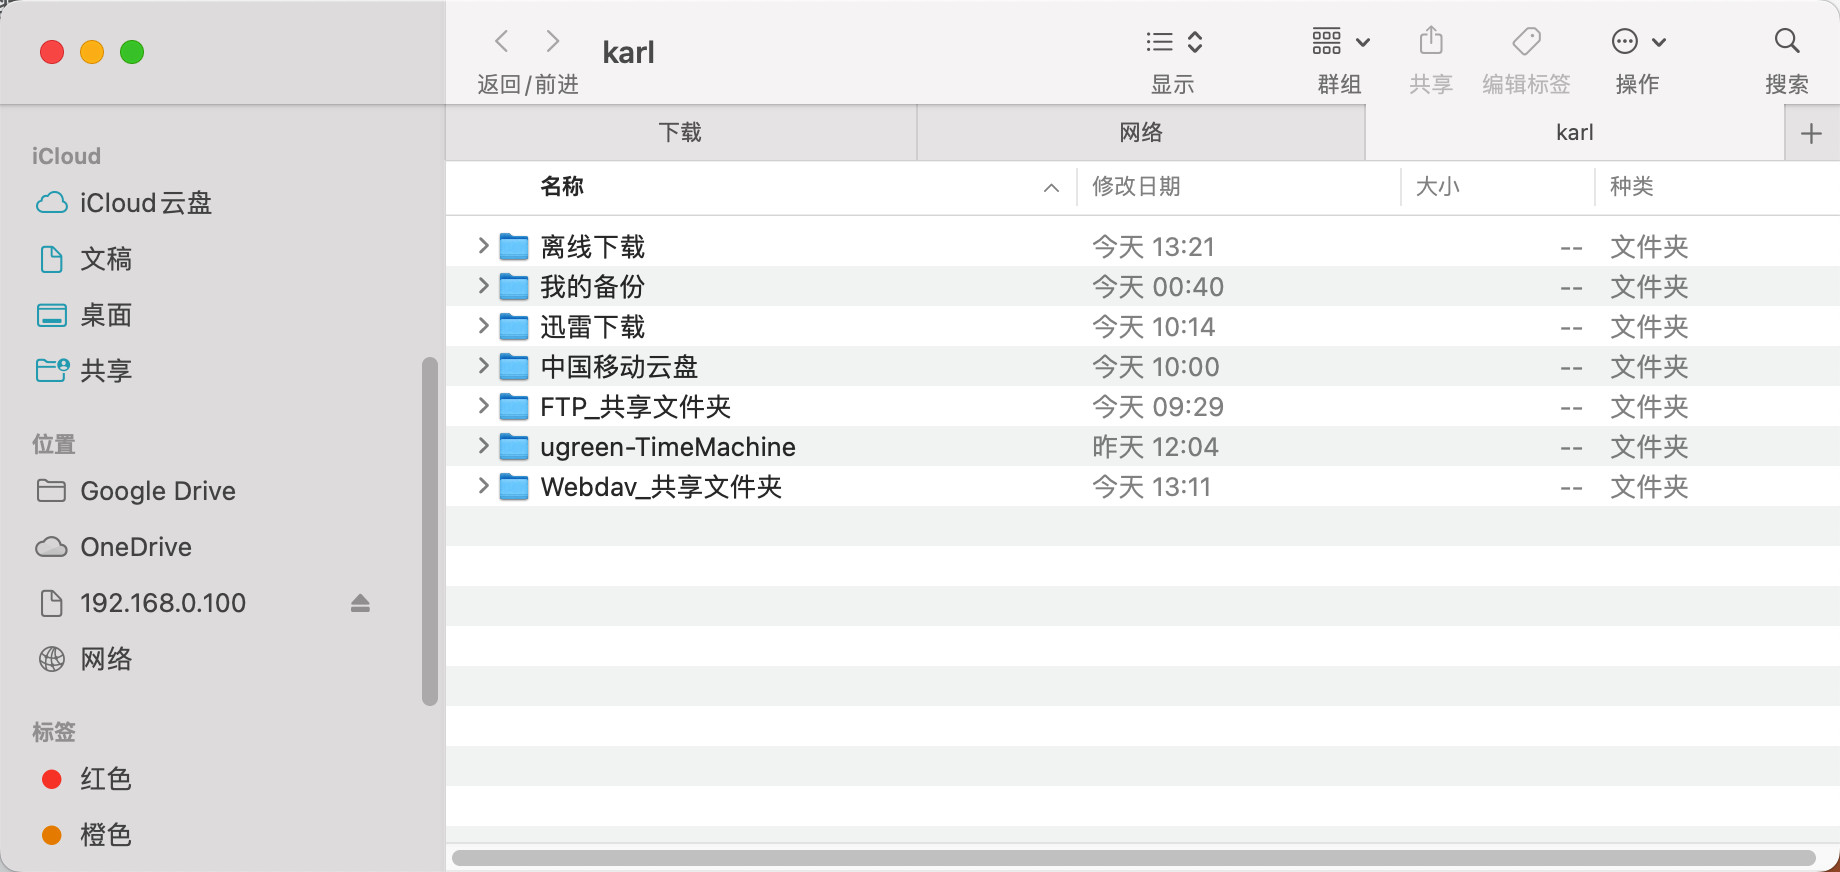
Task: Click the 标签 section header
Action: (54, 732)
